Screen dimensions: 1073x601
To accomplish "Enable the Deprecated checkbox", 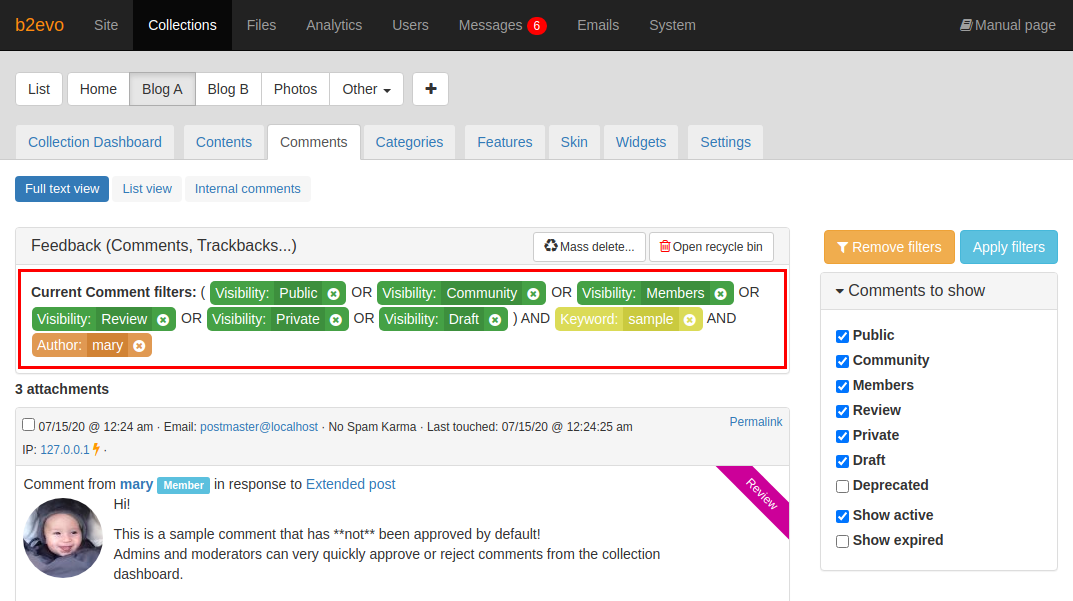I will [x=842, y=486].
